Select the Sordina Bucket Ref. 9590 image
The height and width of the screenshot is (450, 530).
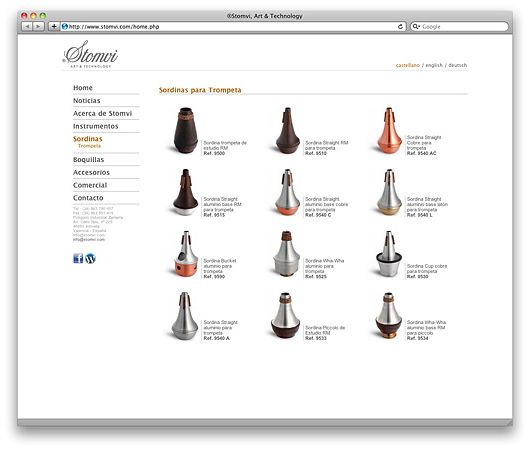[x=186, y=254]
